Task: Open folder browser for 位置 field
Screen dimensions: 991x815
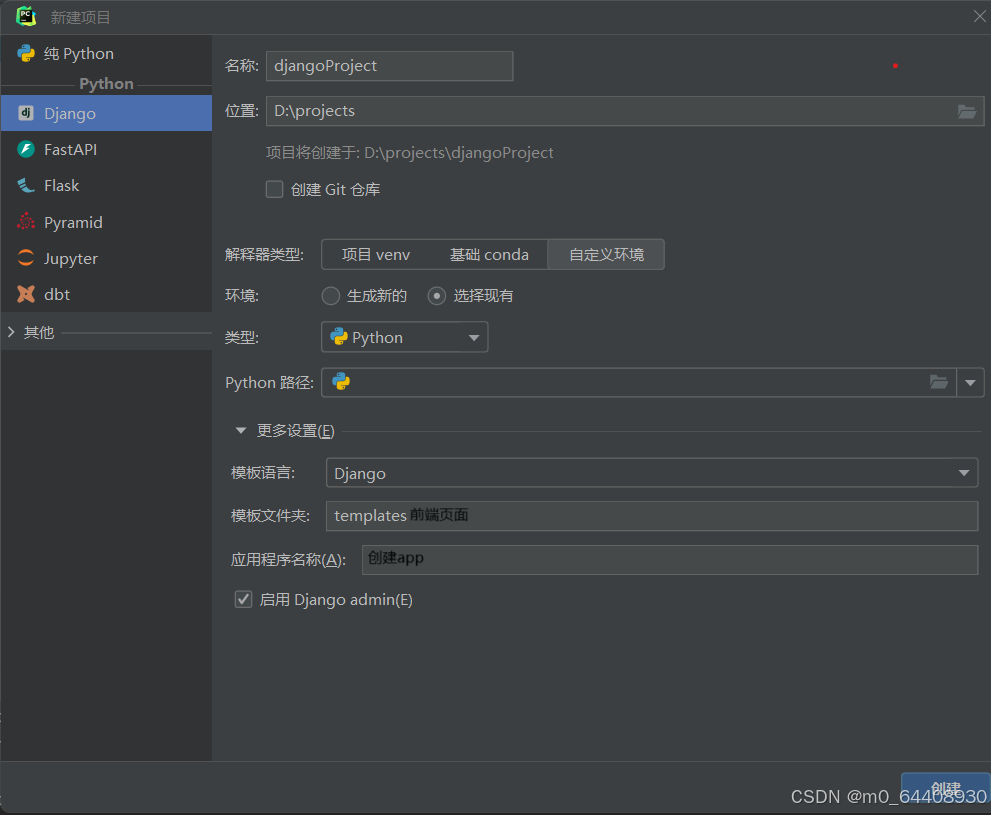Action: [966, 112]
